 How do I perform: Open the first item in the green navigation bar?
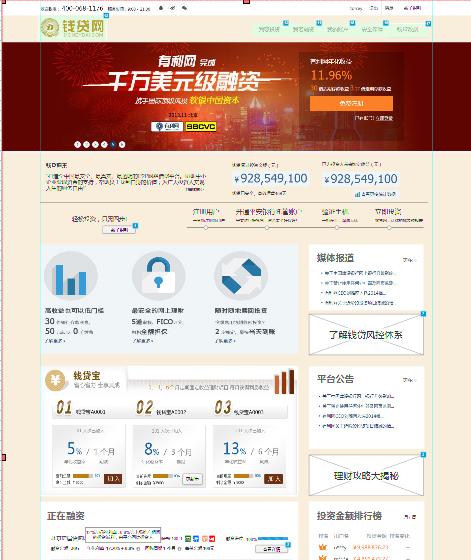[269, 30]
